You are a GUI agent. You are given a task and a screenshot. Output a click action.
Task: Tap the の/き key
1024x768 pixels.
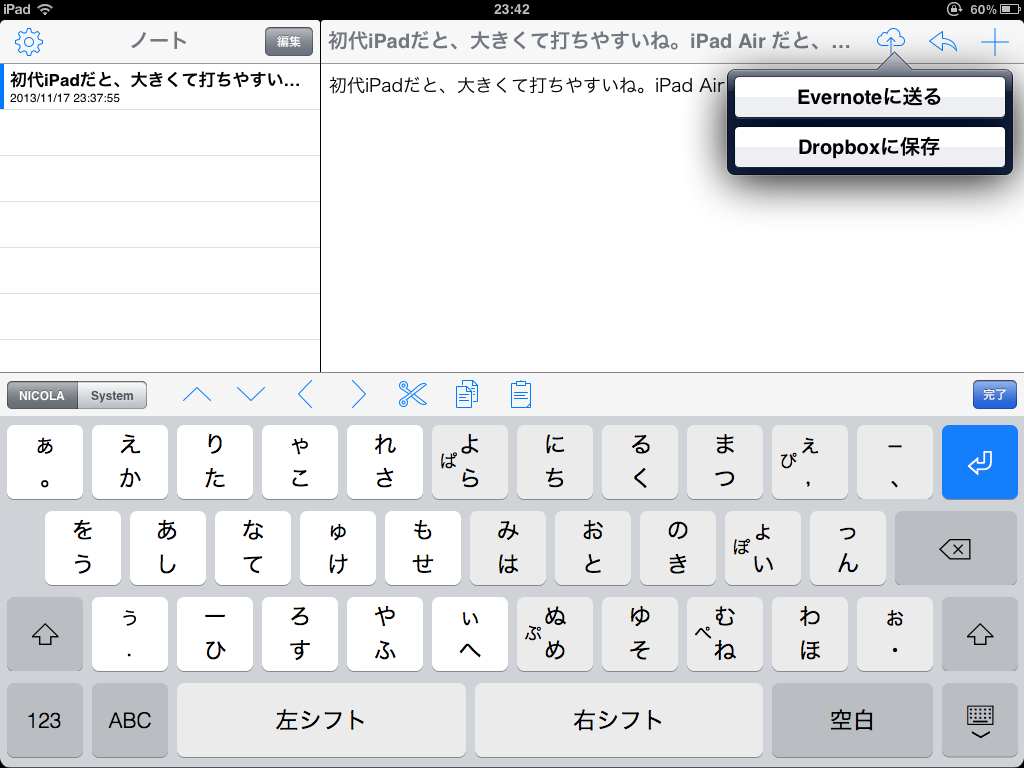point(678,548)
